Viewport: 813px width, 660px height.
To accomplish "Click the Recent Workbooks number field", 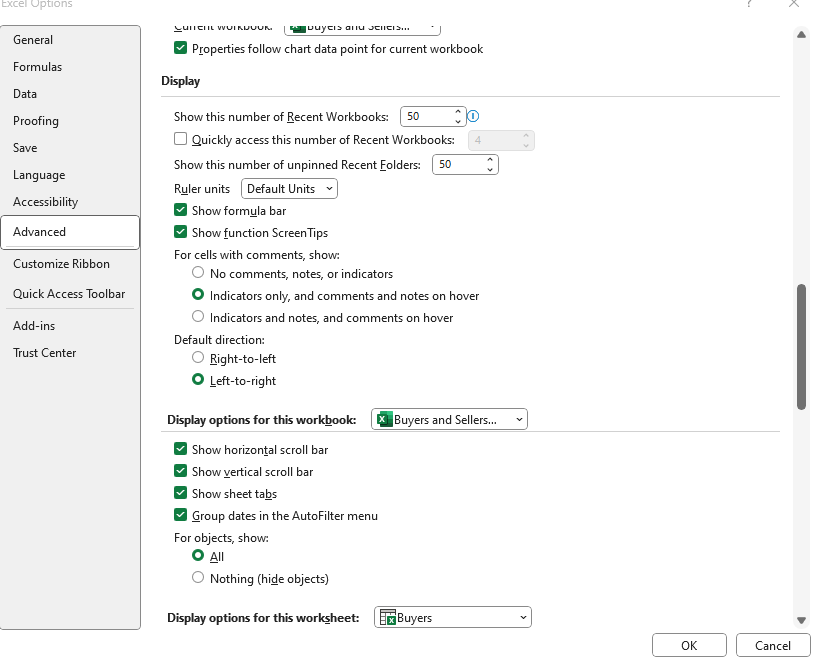I will [x=427, y=116].
